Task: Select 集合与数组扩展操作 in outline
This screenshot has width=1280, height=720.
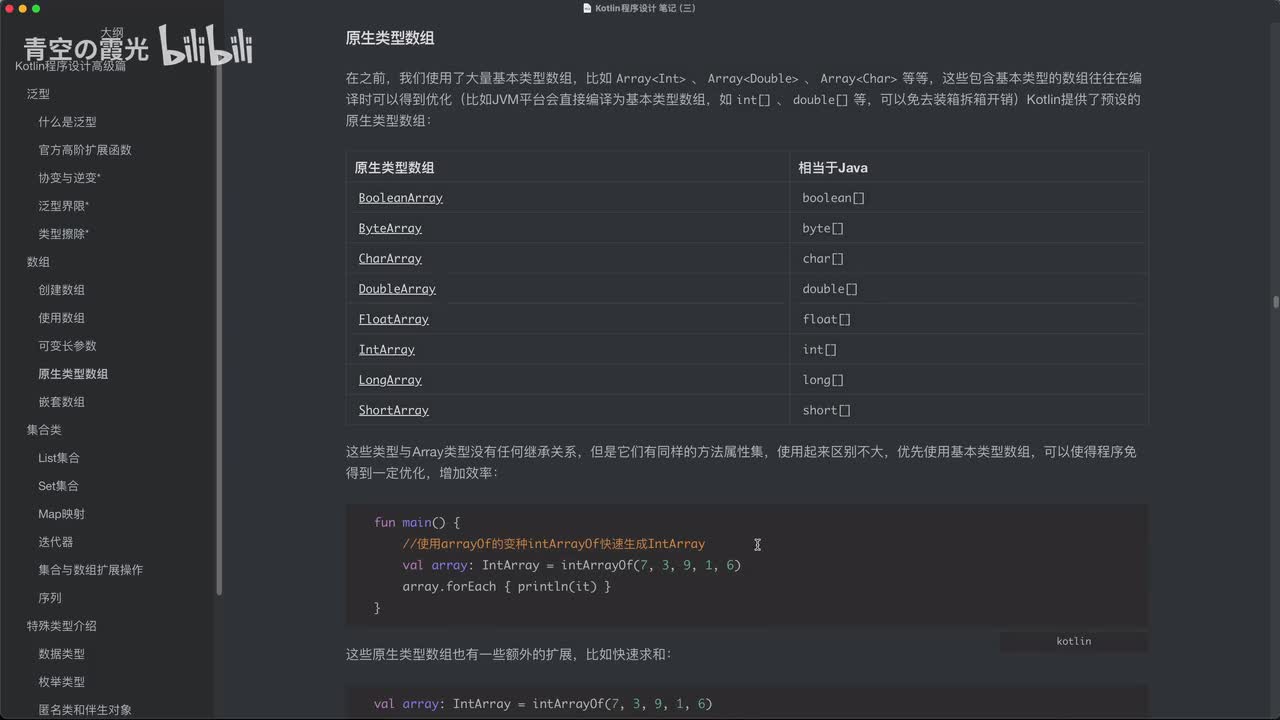Action: 91,570
